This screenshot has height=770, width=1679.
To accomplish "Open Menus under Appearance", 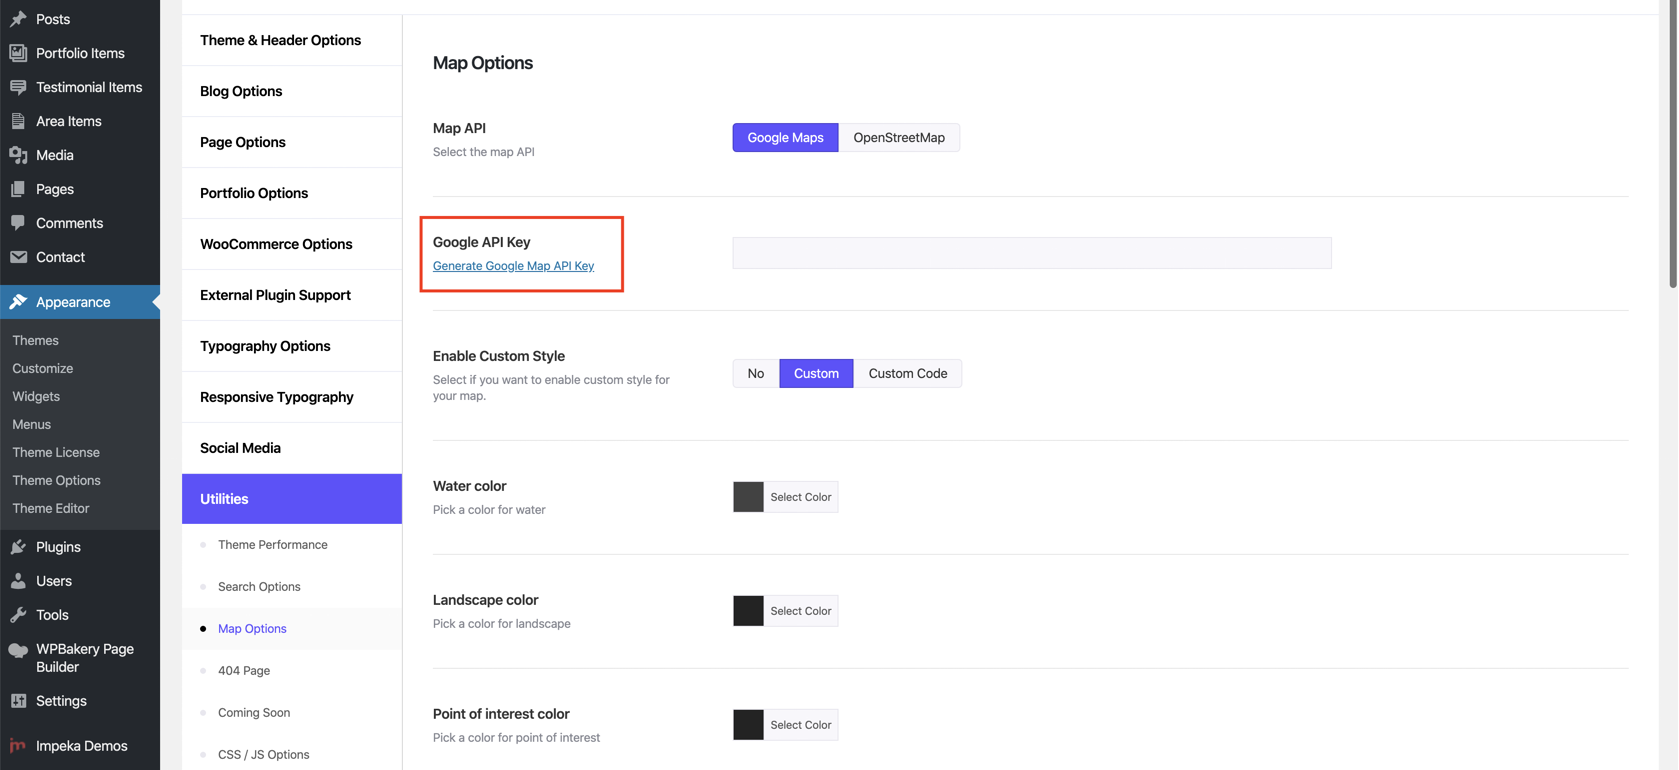I will coord(31,424).
